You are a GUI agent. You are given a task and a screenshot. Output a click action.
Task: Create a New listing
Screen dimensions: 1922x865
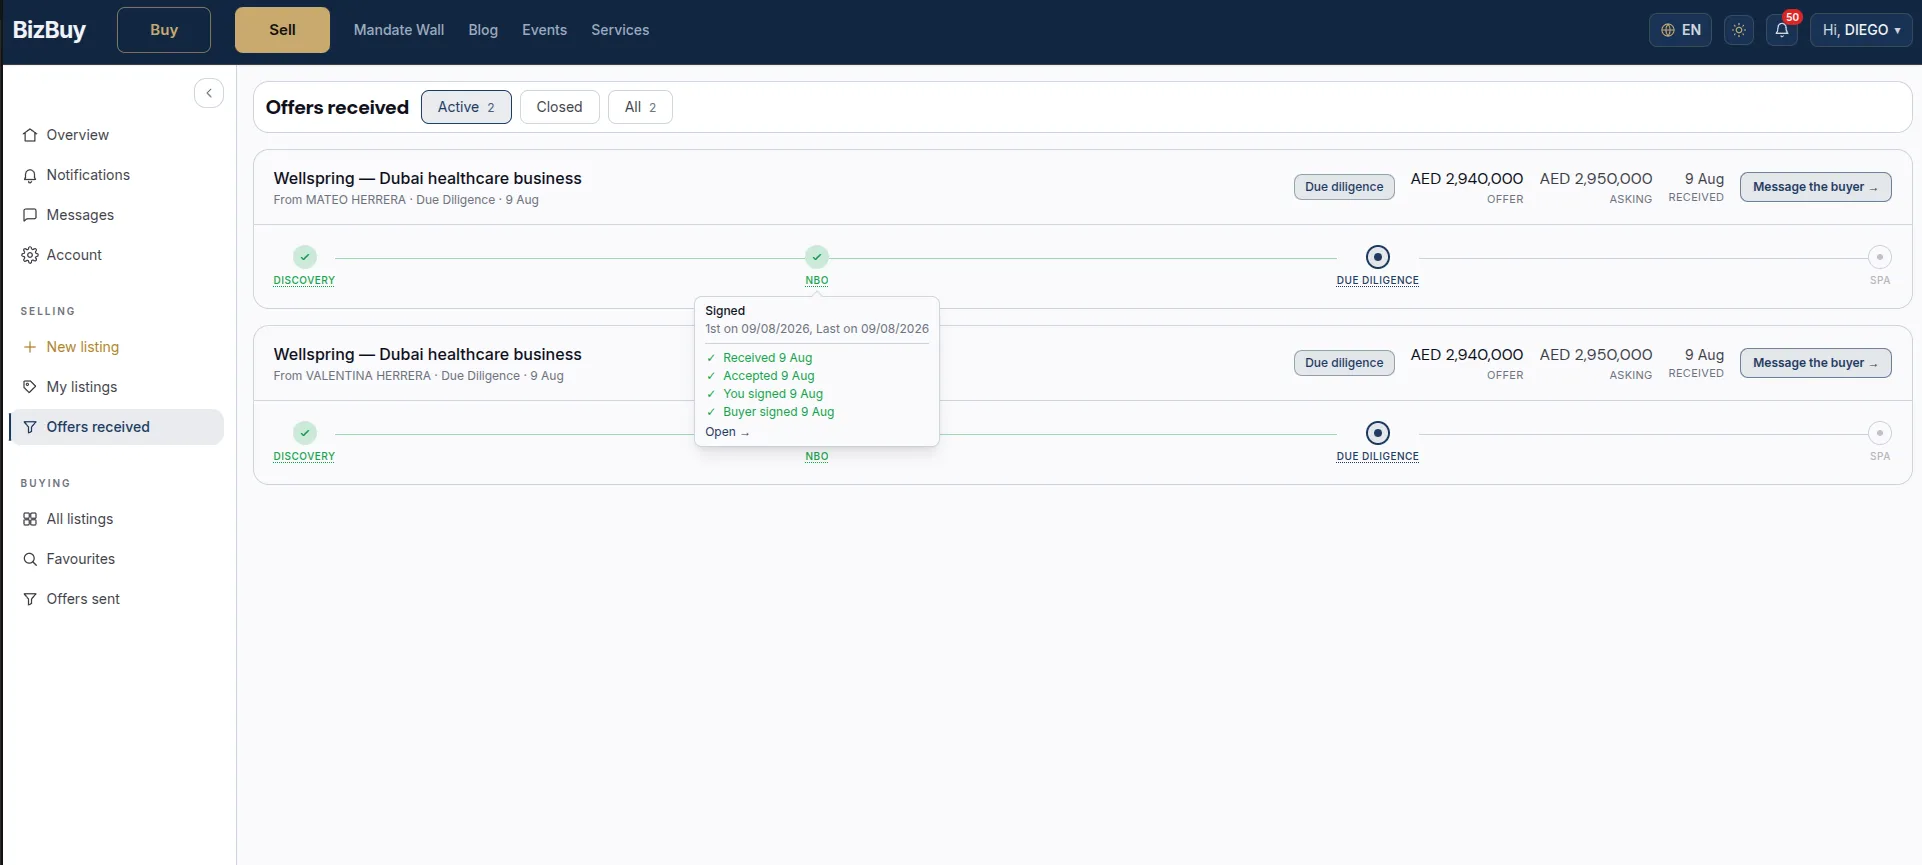(116, 347)
